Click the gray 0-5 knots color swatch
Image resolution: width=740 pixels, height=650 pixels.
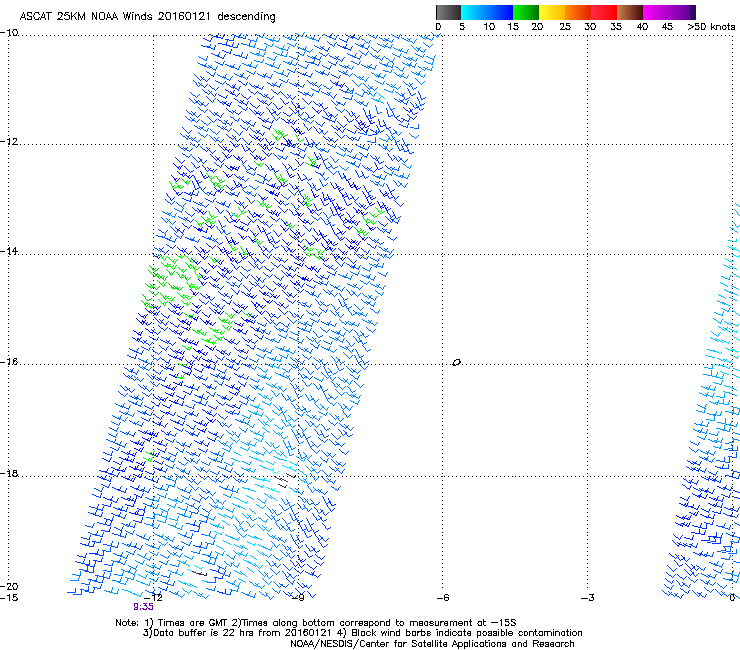click(x=448, y=12)
